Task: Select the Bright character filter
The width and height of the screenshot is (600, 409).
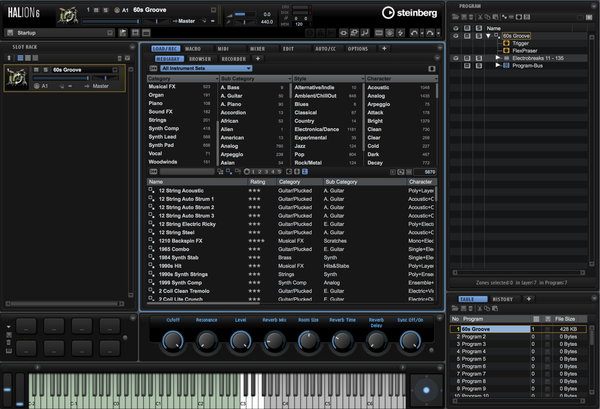Action: click(398, 121)
